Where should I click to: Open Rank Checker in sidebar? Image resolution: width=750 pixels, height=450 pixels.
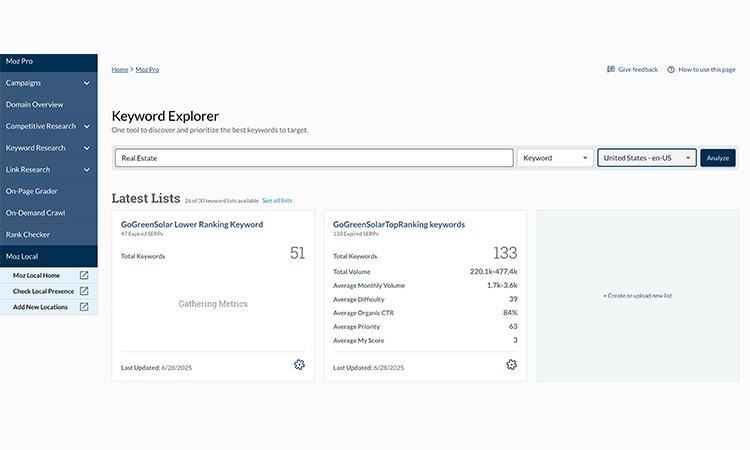[49, 234]
